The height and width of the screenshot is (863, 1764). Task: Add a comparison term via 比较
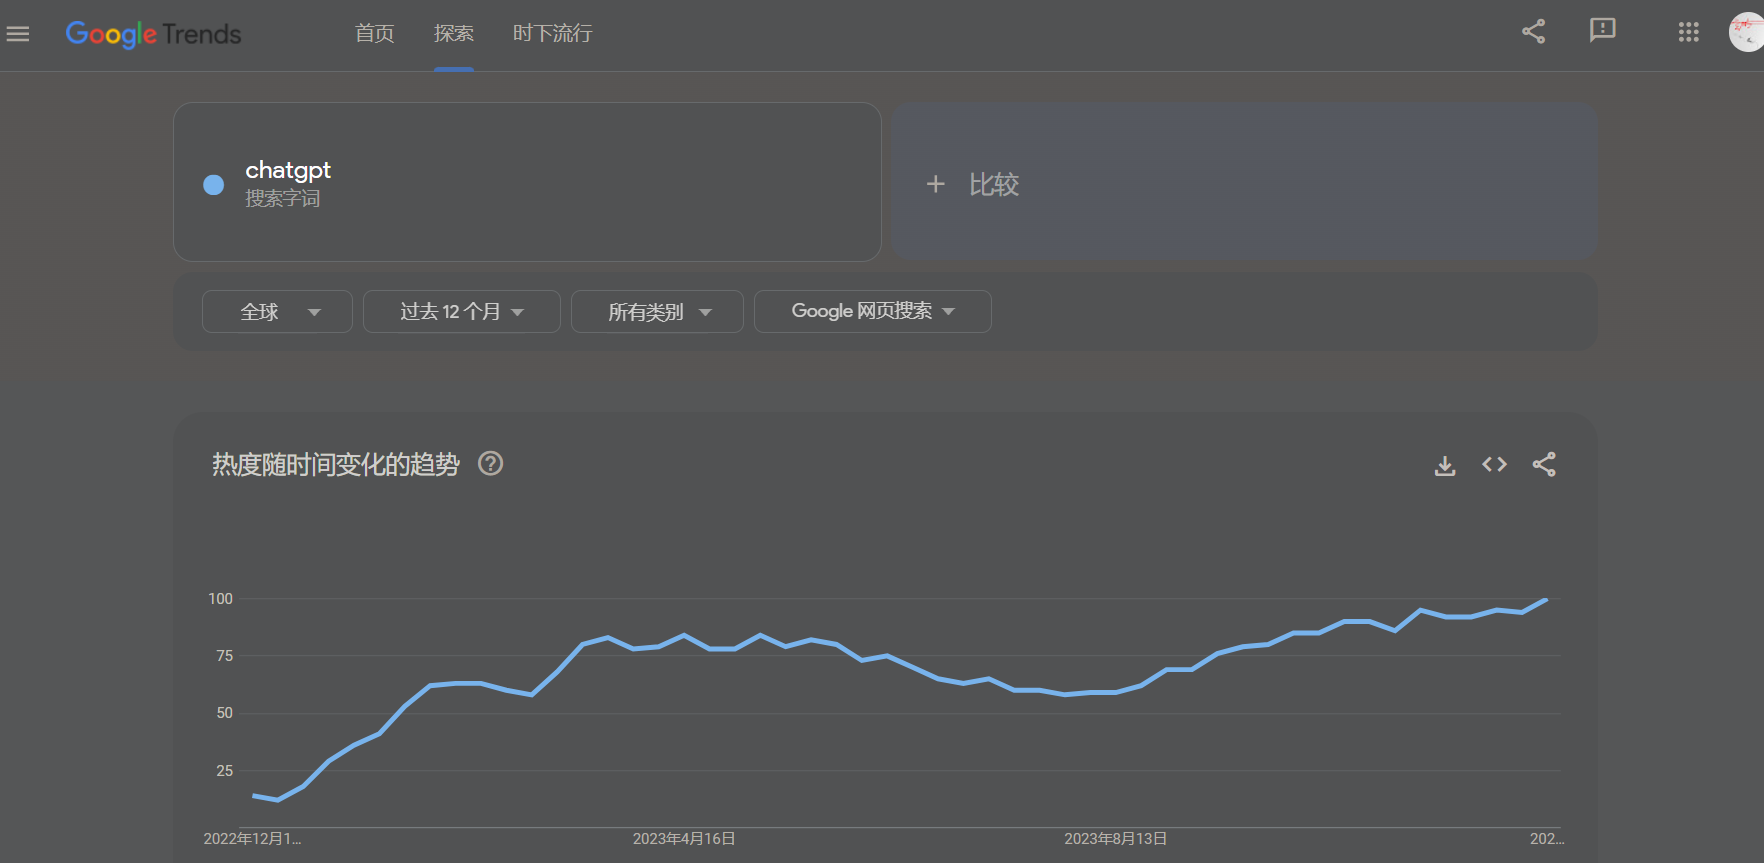click(1243, 181)
